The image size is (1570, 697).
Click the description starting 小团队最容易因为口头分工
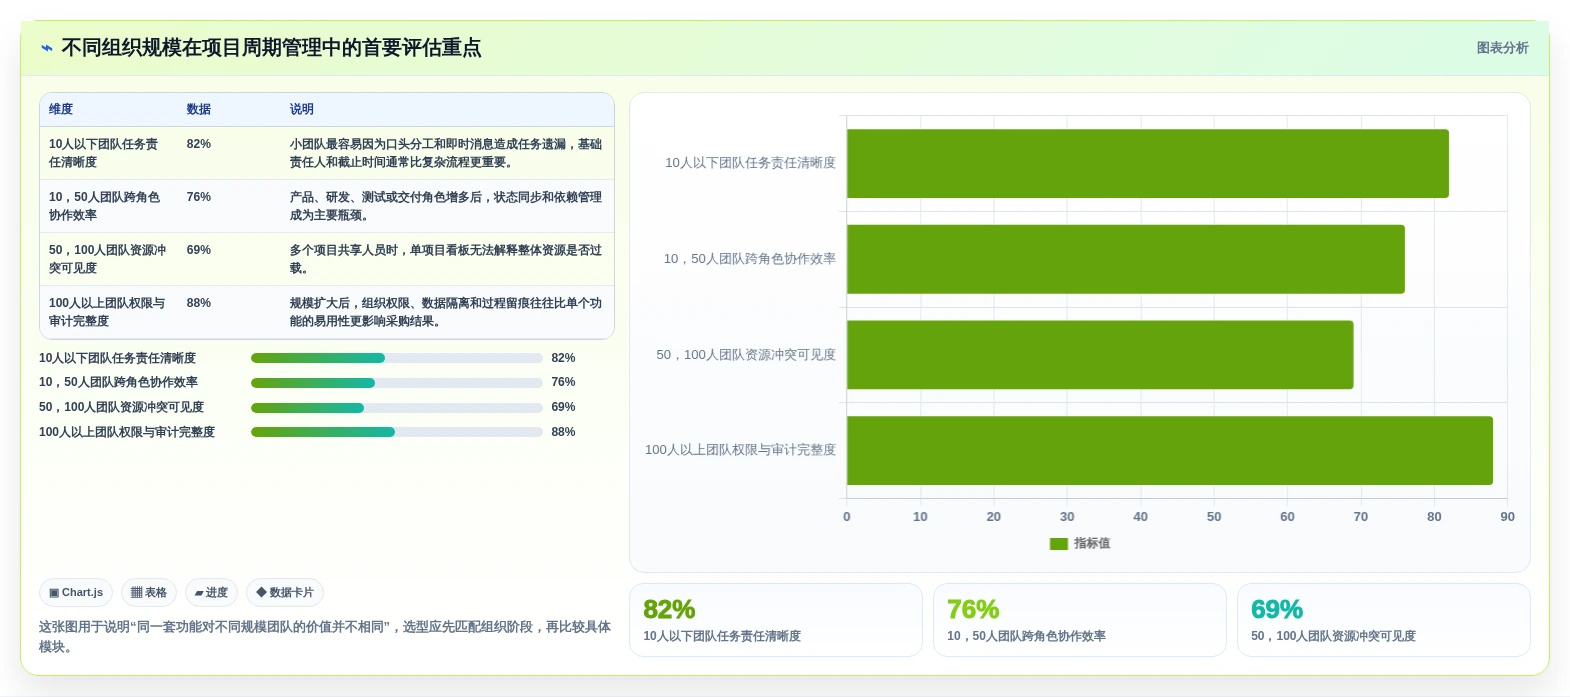[446, 153]
